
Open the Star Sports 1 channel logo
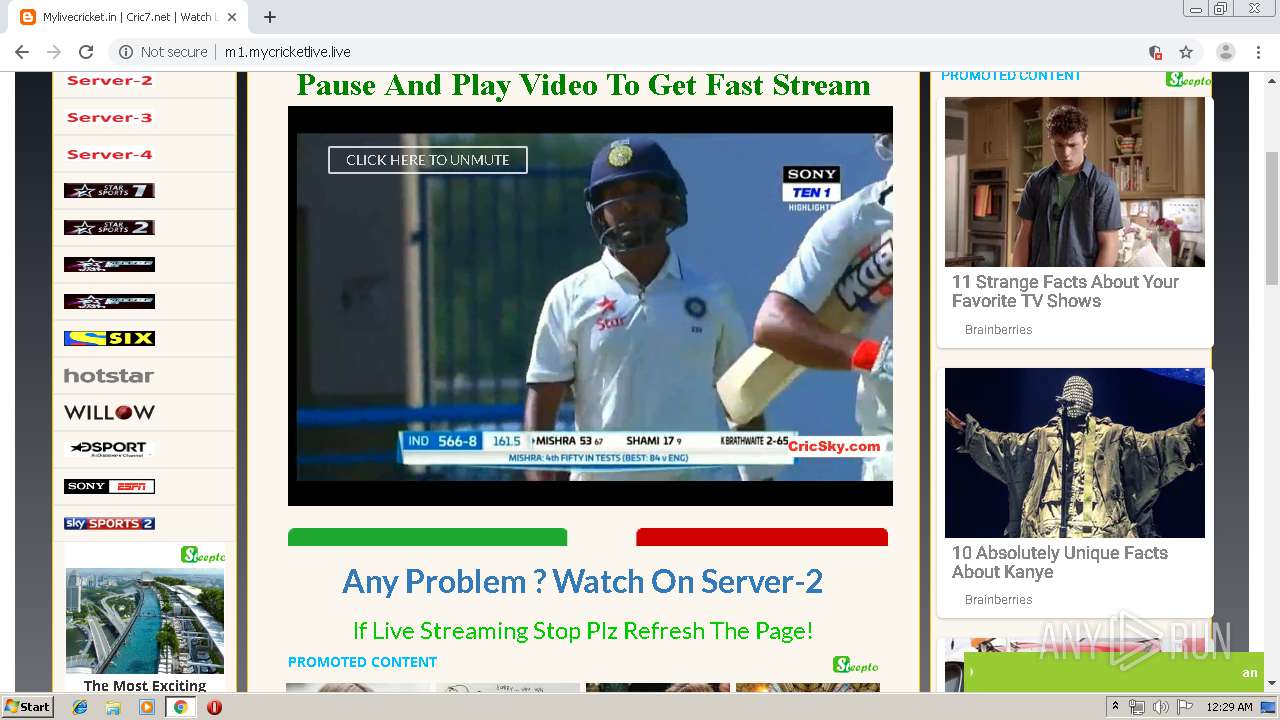(109, 191)
